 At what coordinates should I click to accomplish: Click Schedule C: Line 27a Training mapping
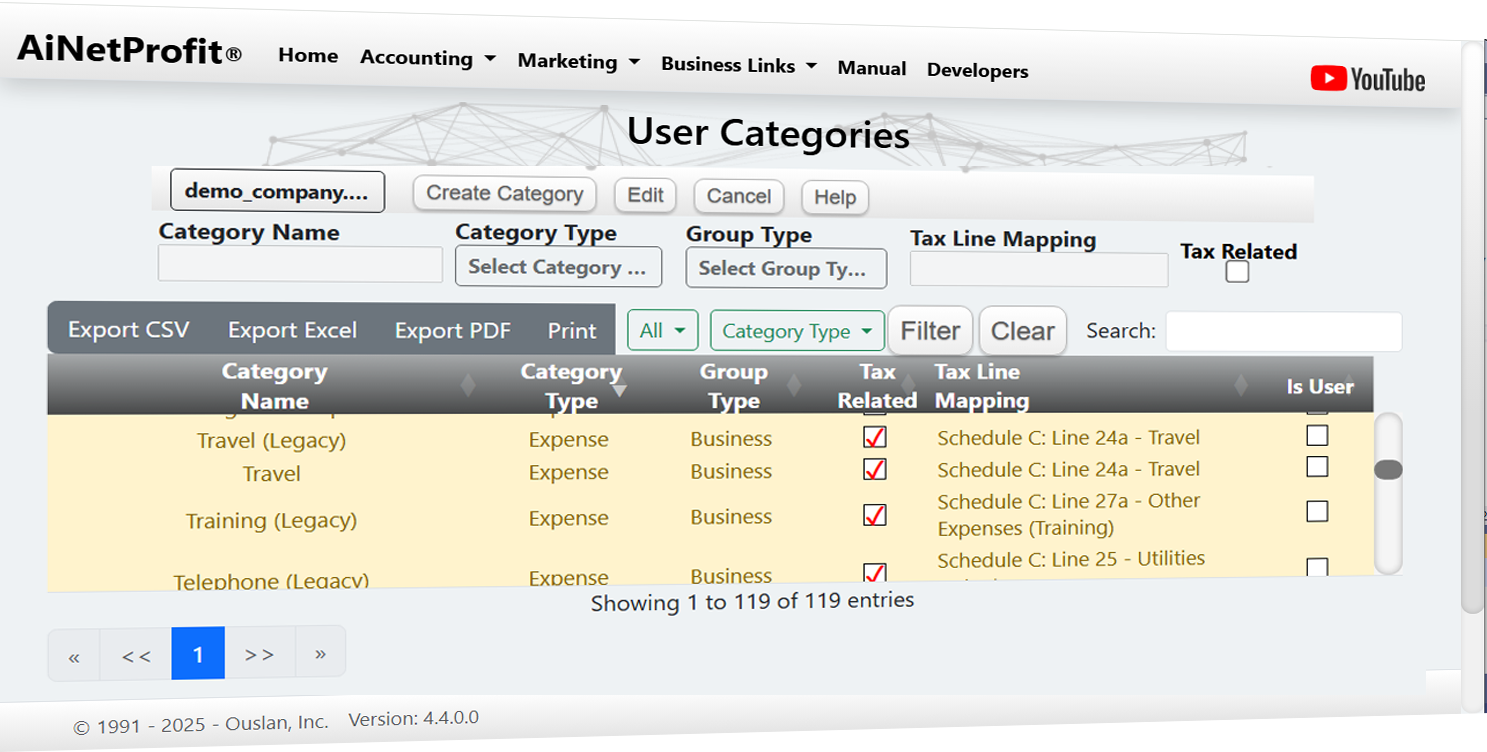[x=1069, y=514]
